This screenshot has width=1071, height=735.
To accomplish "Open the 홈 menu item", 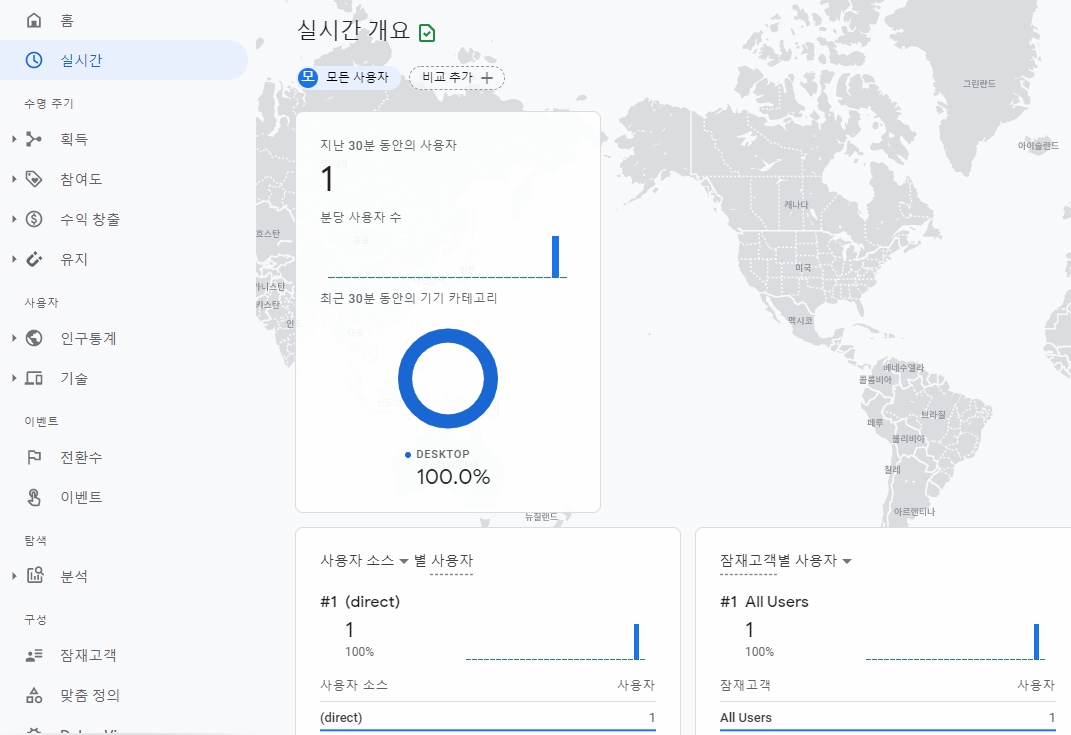I will click(124, 20).
